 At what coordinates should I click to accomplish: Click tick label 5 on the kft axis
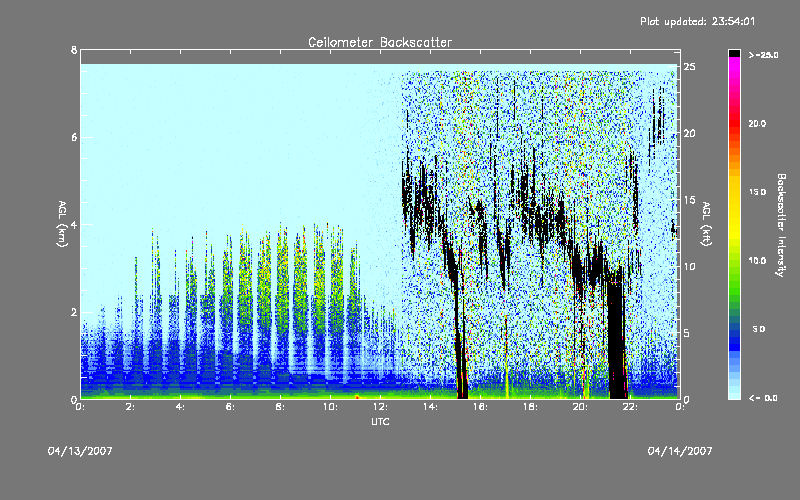687,333
